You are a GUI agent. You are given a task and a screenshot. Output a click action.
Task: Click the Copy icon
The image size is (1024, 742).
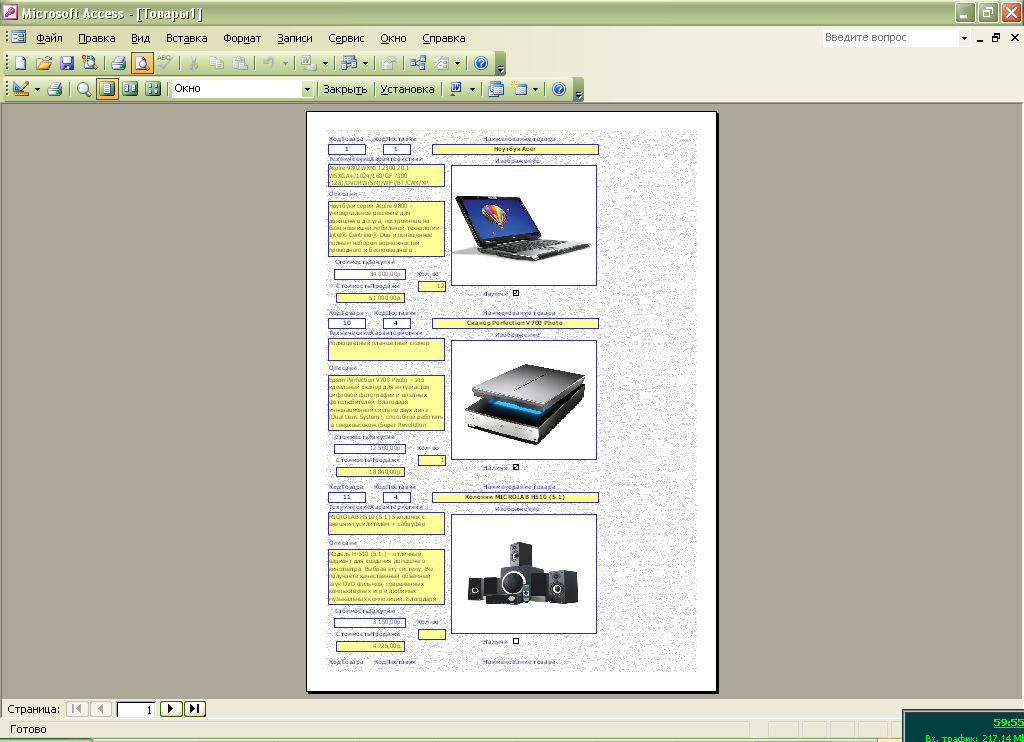point(217,63)
